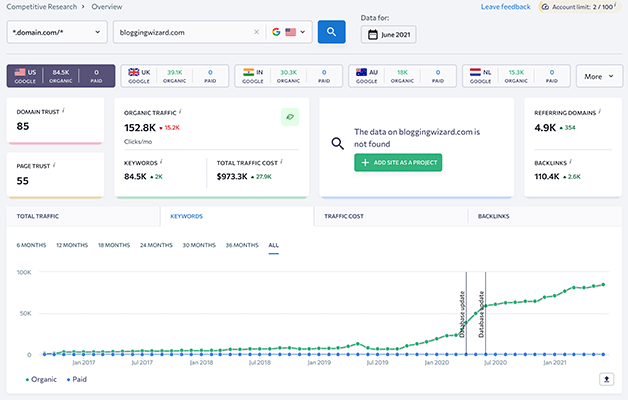The height and width of the screenshot is (400, 628).
Task: Click the blue search magnifier button
Action: pyautogui.click(x=331, y=32)
